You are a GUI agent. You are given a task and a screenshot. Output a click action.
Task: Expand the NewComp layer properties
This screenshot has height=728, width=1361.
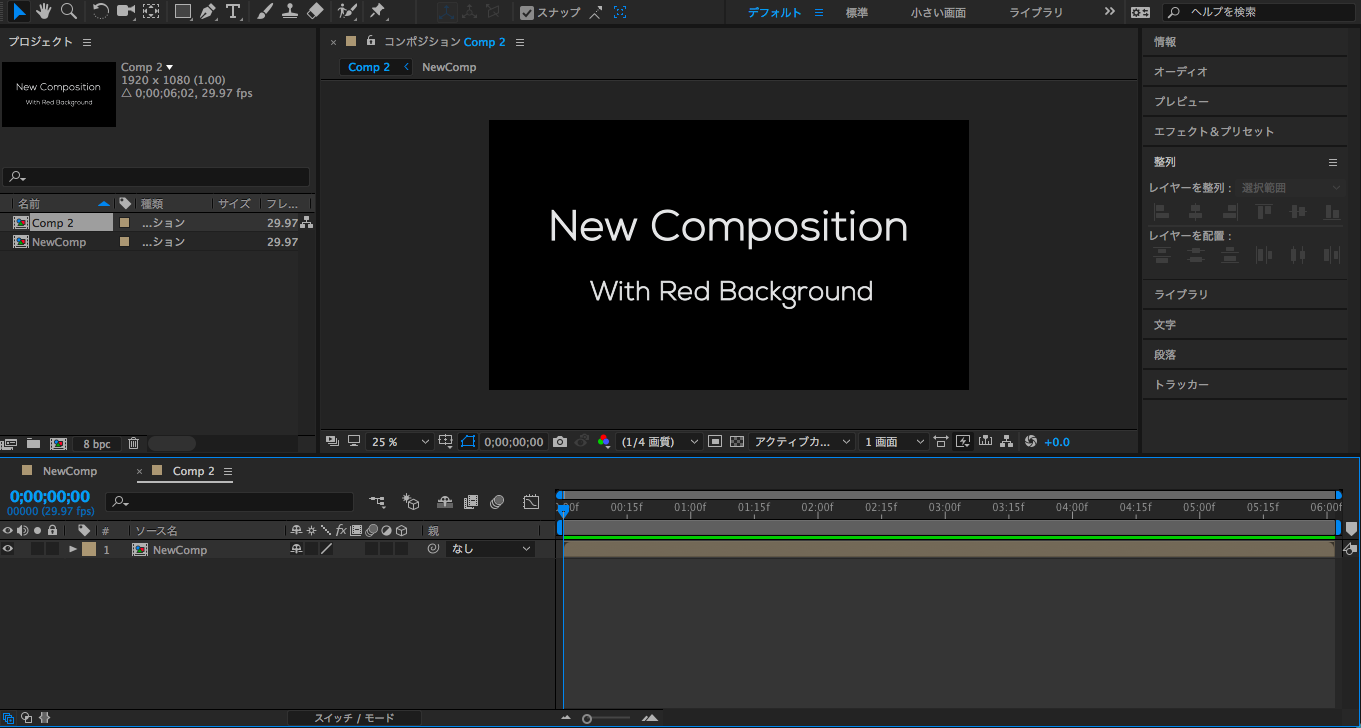73,549
